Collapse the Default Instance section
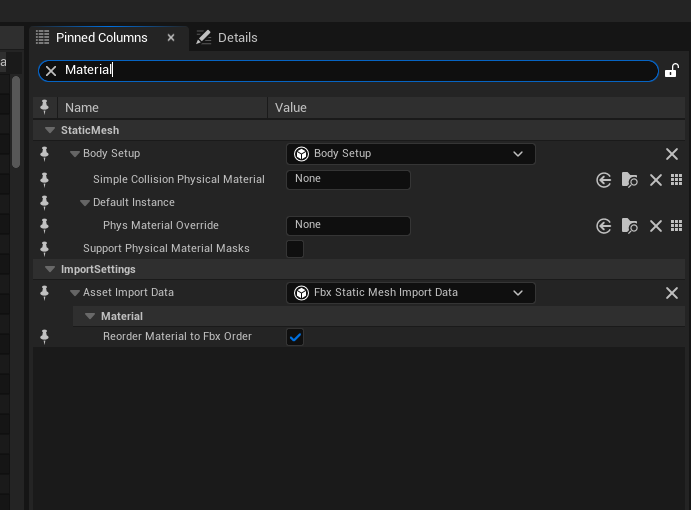691x510 pixels. pos(86,203)
